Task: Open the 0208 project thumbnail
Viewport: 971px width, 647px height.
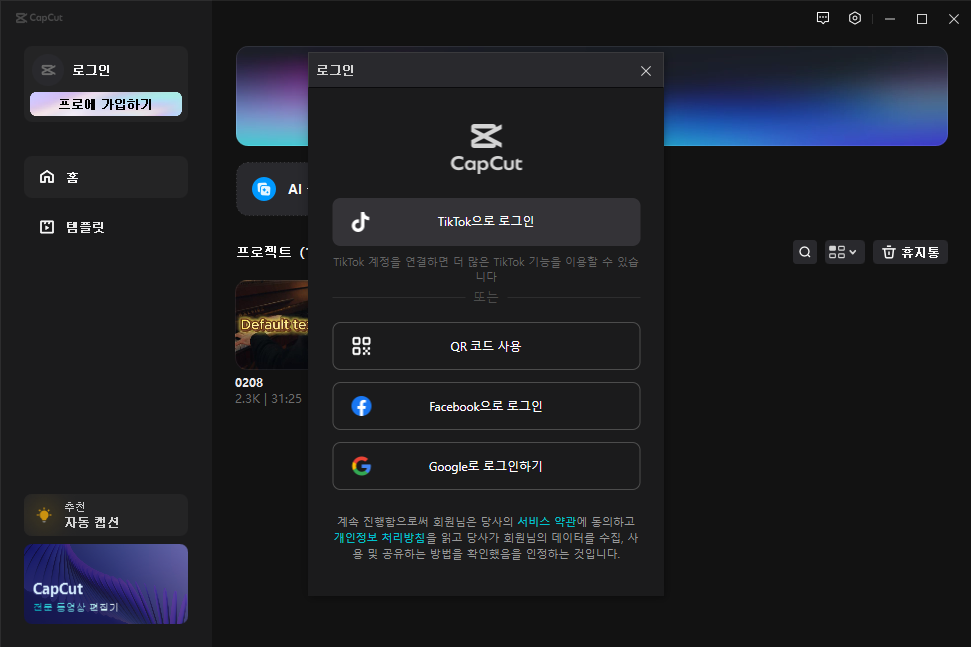Action: pos(272,325)
